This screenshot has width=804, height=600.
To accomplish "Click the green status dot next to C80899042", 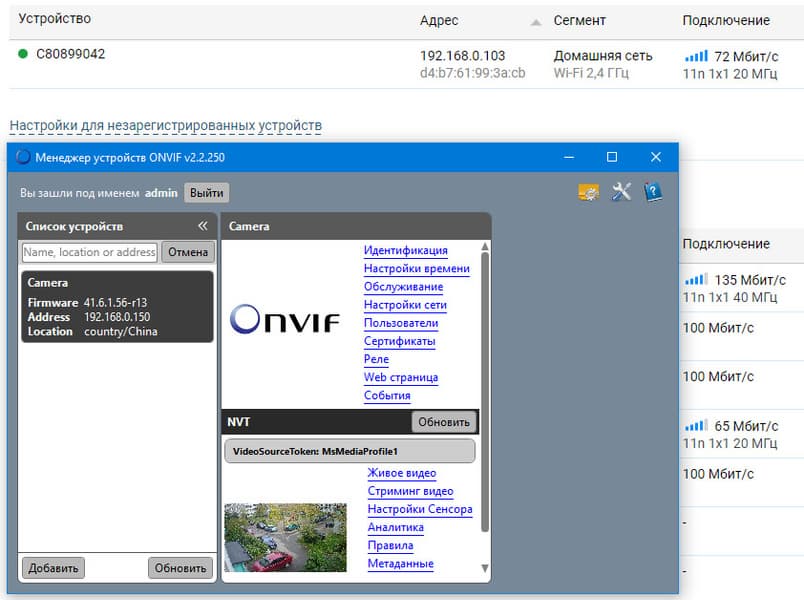I will click(23, 53).
